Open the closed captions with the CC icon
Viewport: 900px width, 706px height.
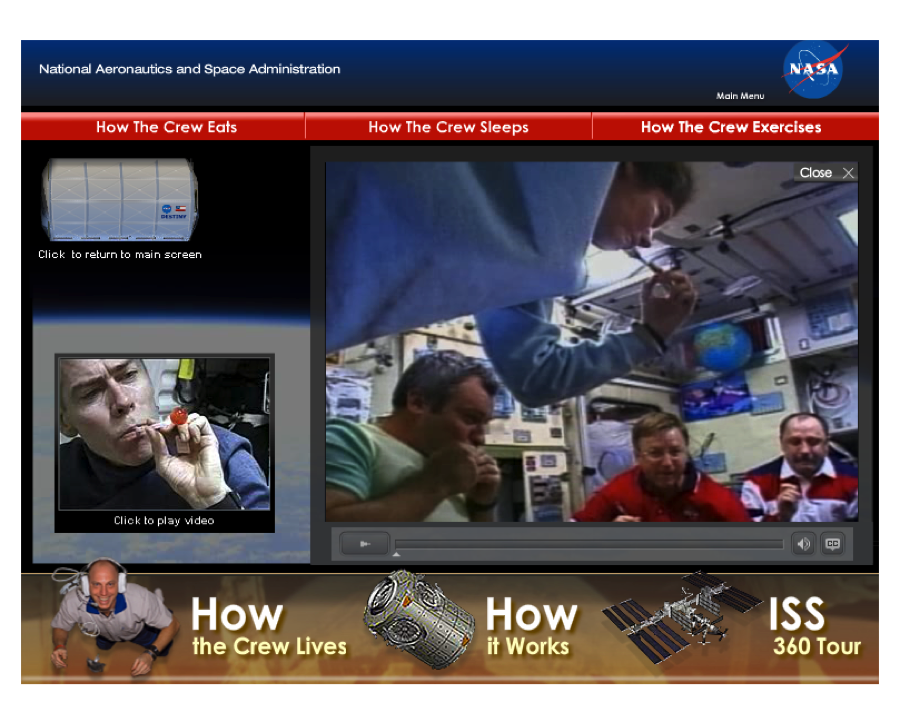(833, 543)
